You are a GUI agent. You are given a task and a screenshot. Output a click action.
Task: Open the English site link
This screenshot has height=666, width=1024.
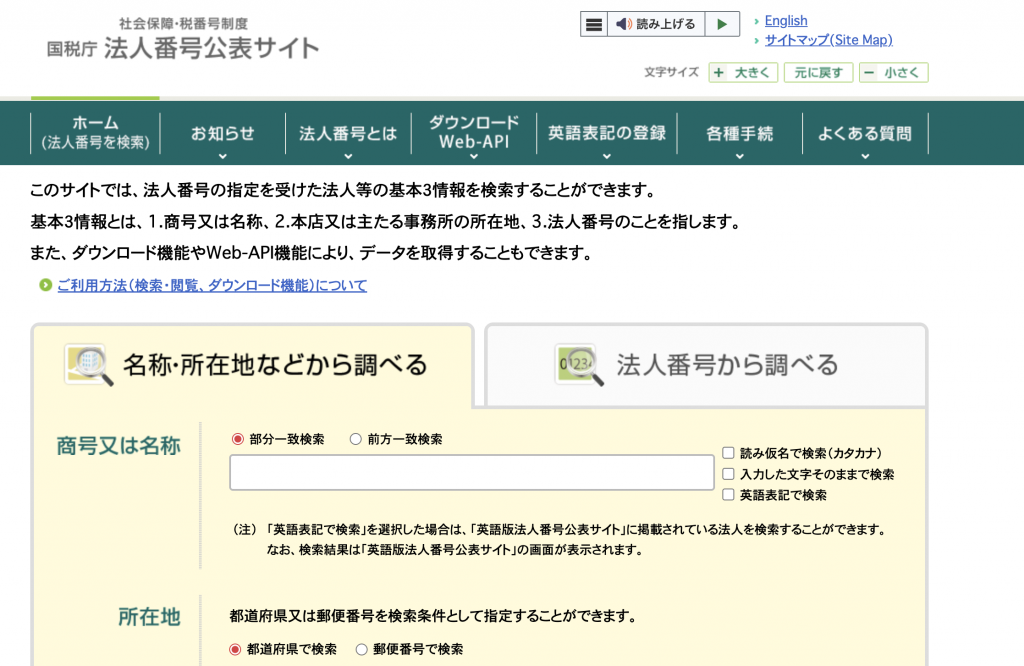click(786, 21)
